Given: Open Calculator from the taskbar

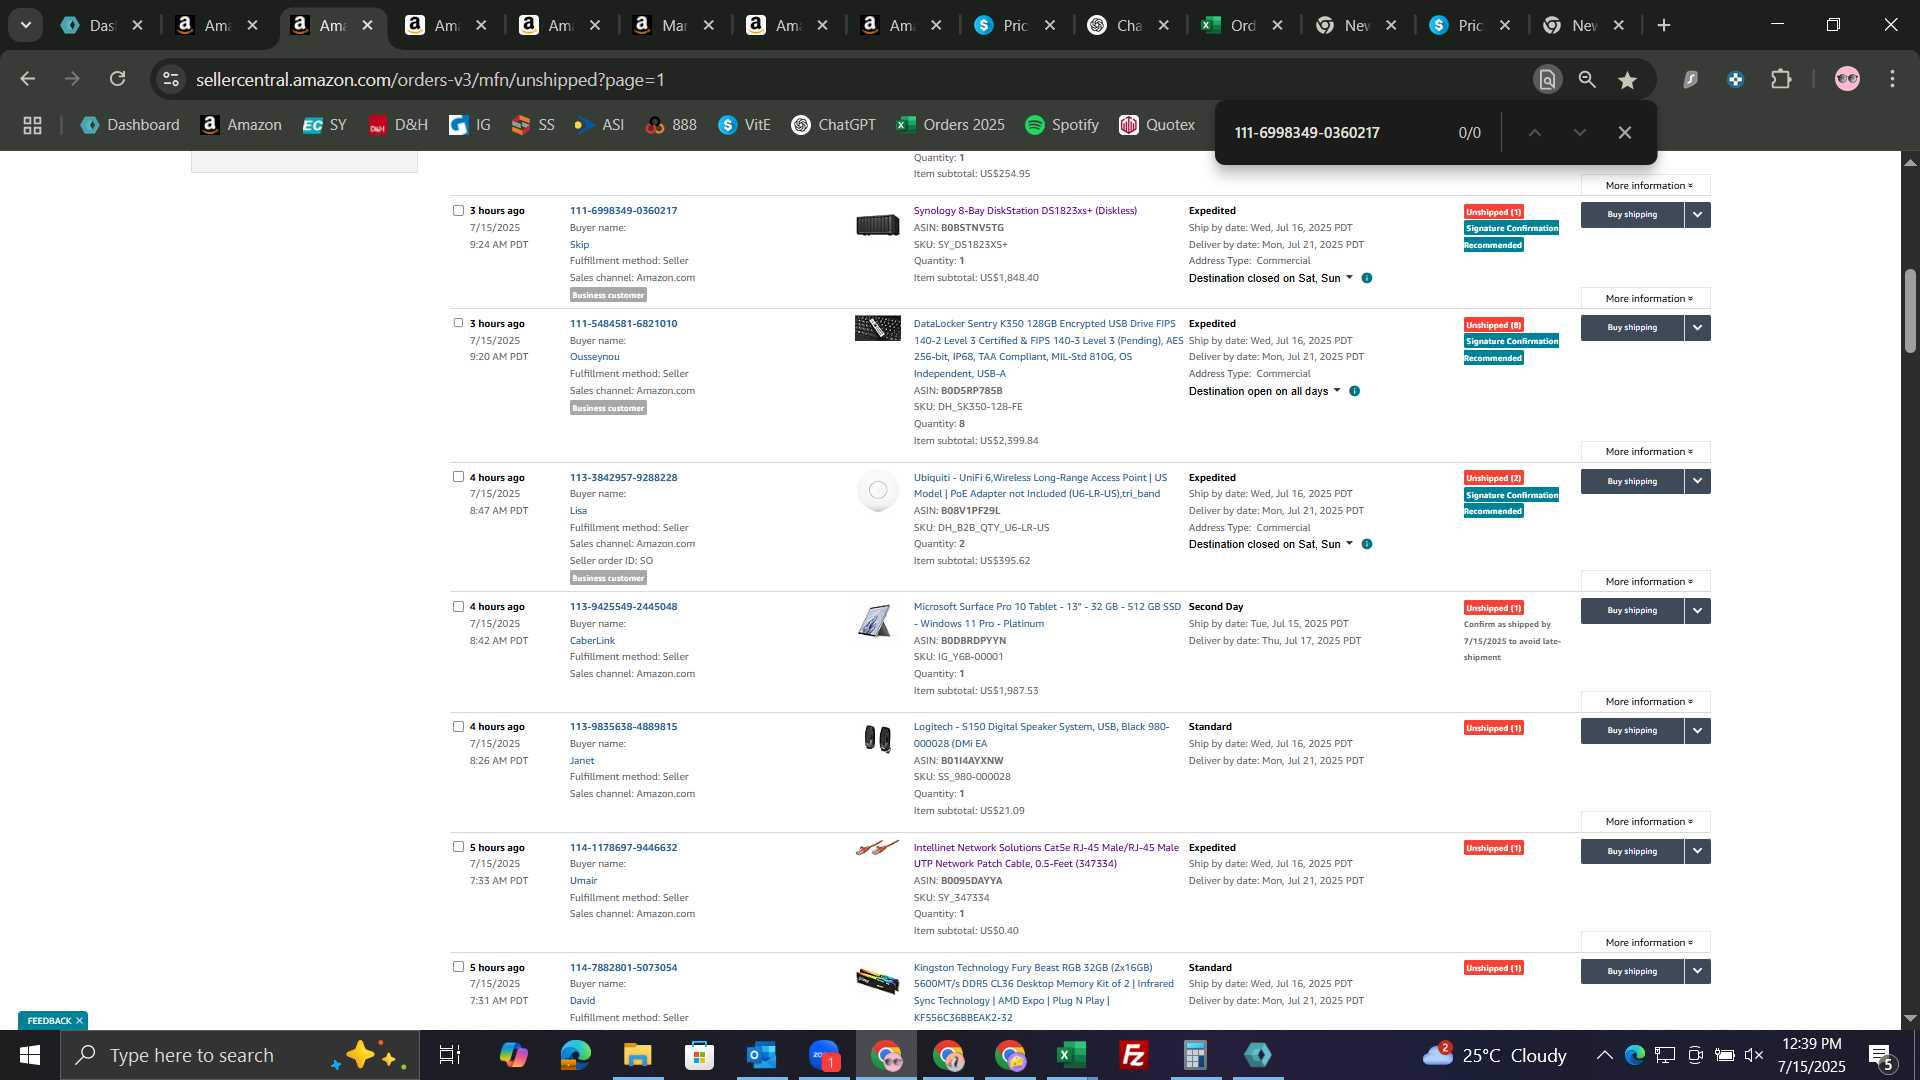Looking at the screenshot, I should (x=1195, y=1055).
